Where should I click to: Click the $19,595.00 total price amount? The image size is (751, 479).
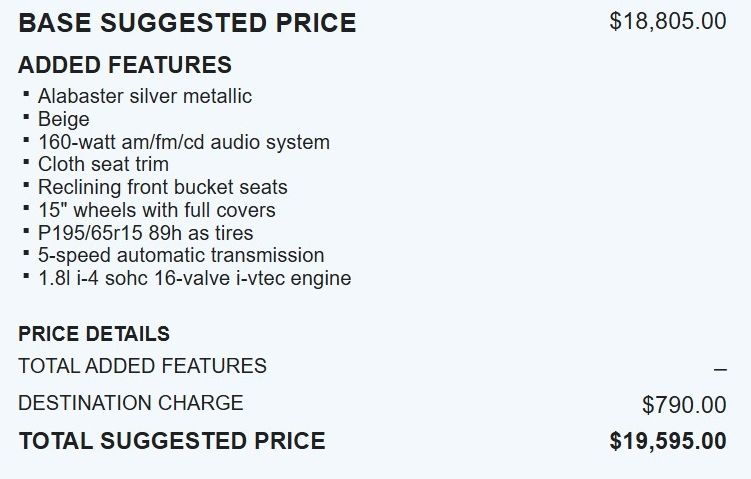pos(667,441)
